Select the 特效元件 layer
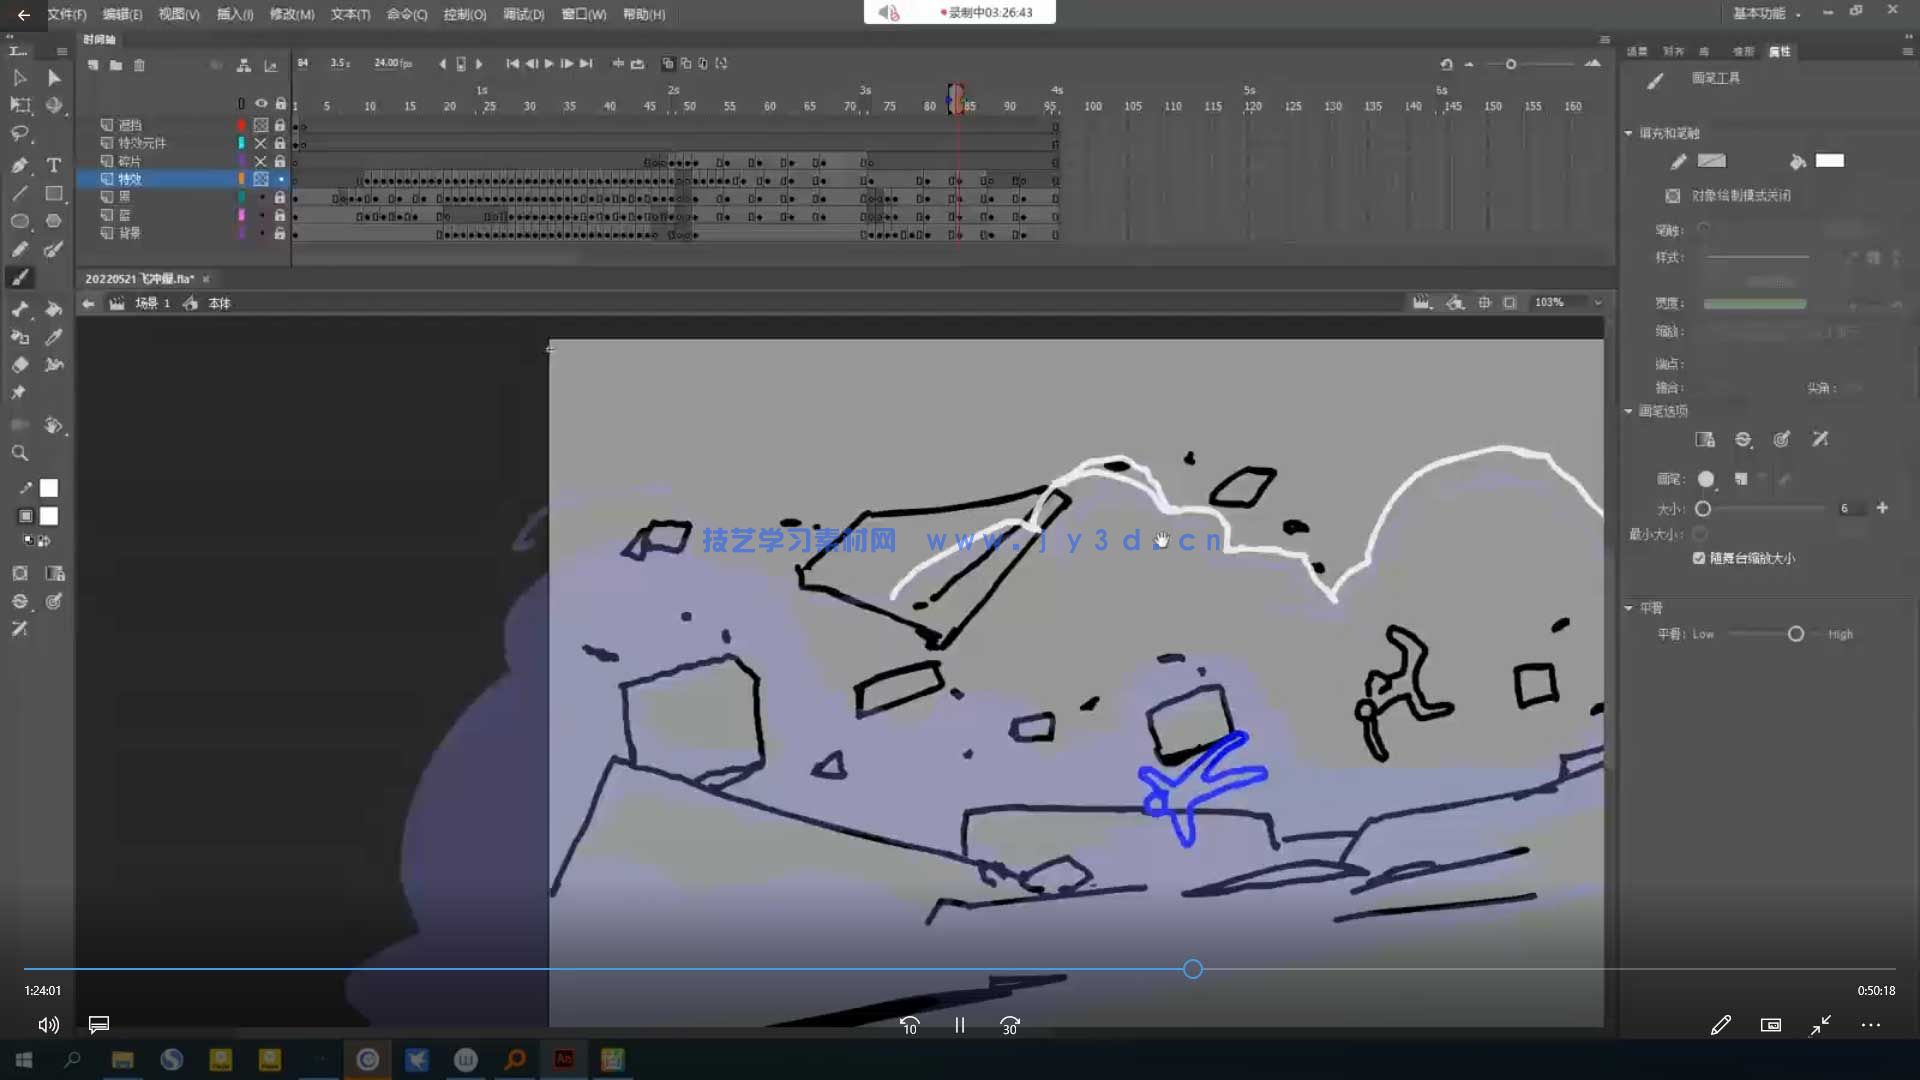Screen dimensions: 1920x1080 (x=142, y=143)
